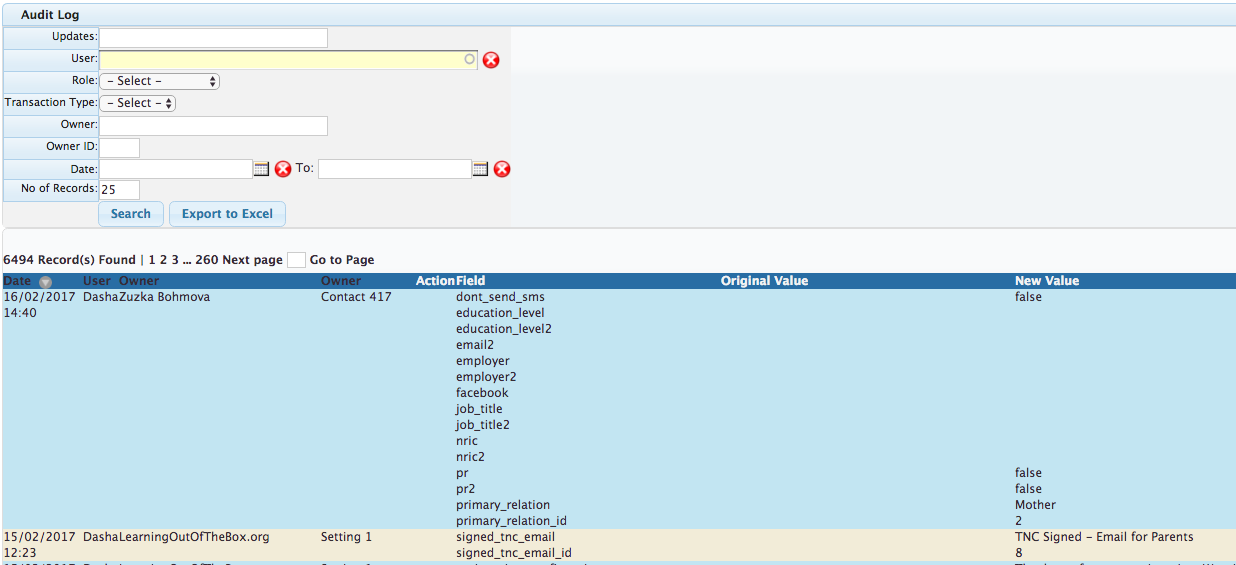This screenshot has height=565, width=1236.
Task: Focus the Updates input field
Action: 213,38
